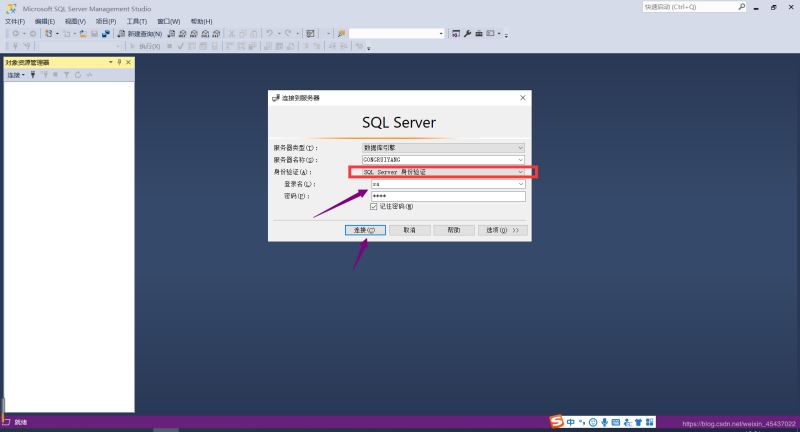Click the navigate backward icon
The height and width of the screenshot is (432, 800).
click(x=16, y=34)
